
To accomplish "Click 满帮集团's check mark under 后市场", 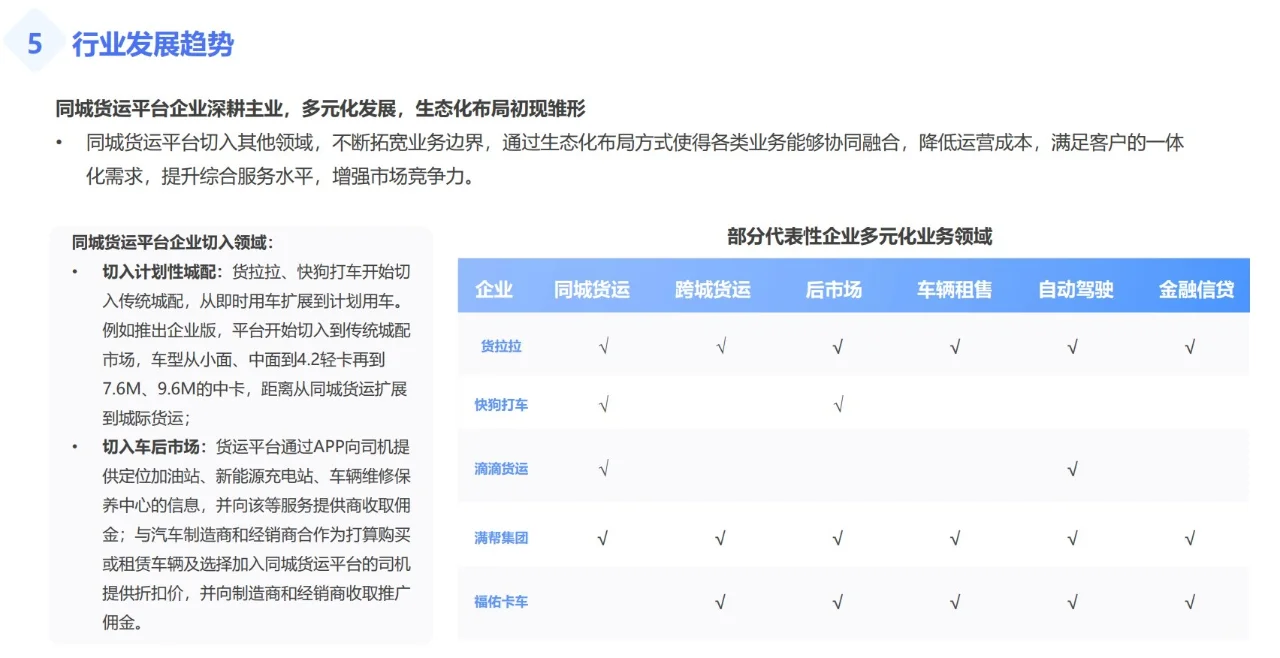I will tap(837, 539).
